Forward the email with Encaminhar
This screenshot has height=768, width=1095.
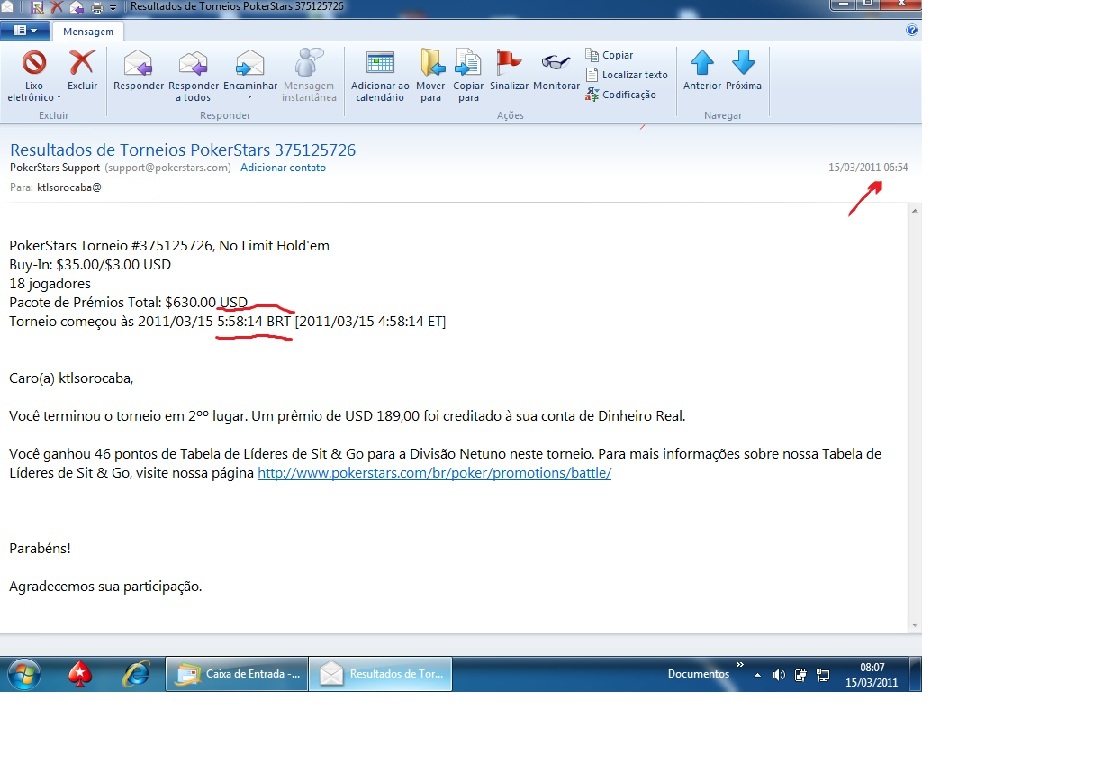[x=250, y=75]
